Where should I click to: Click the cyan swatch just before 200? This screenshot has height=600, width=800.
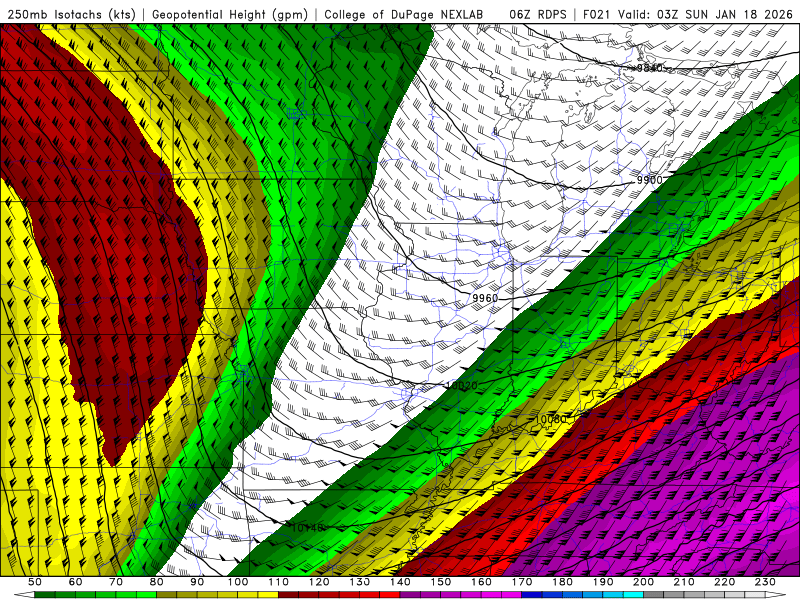click(x=633, y=595)
